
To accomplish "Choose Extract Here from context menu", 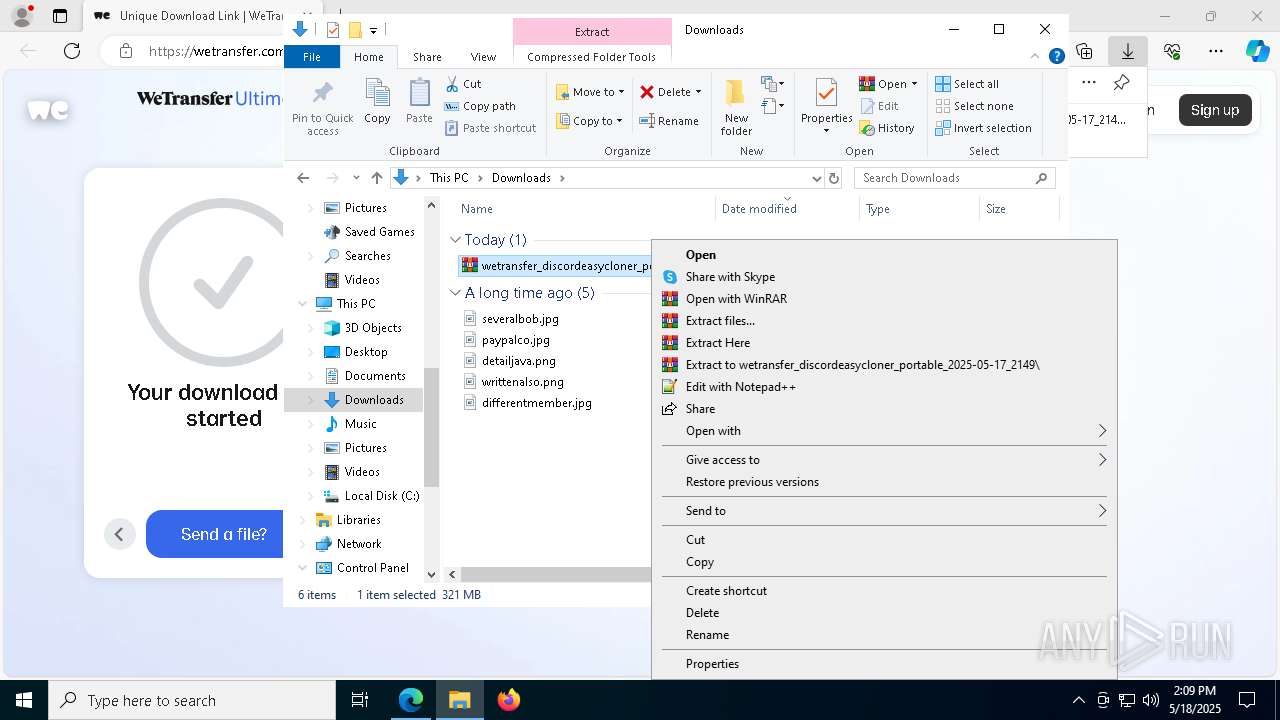I will tap(884, 343).
